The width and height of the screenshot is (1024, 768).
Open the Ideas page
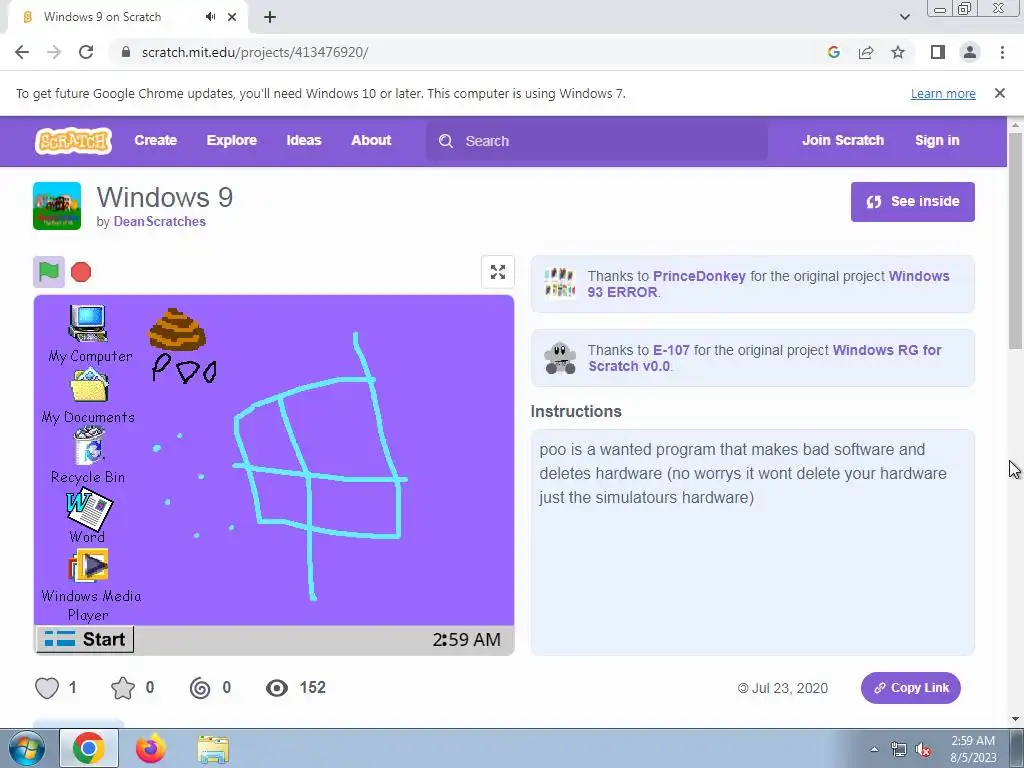[304, 140]
